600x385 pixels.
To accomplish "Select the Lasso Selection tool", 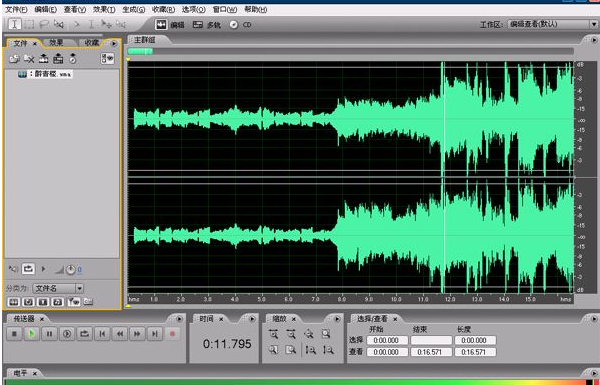I will point(44,24).
